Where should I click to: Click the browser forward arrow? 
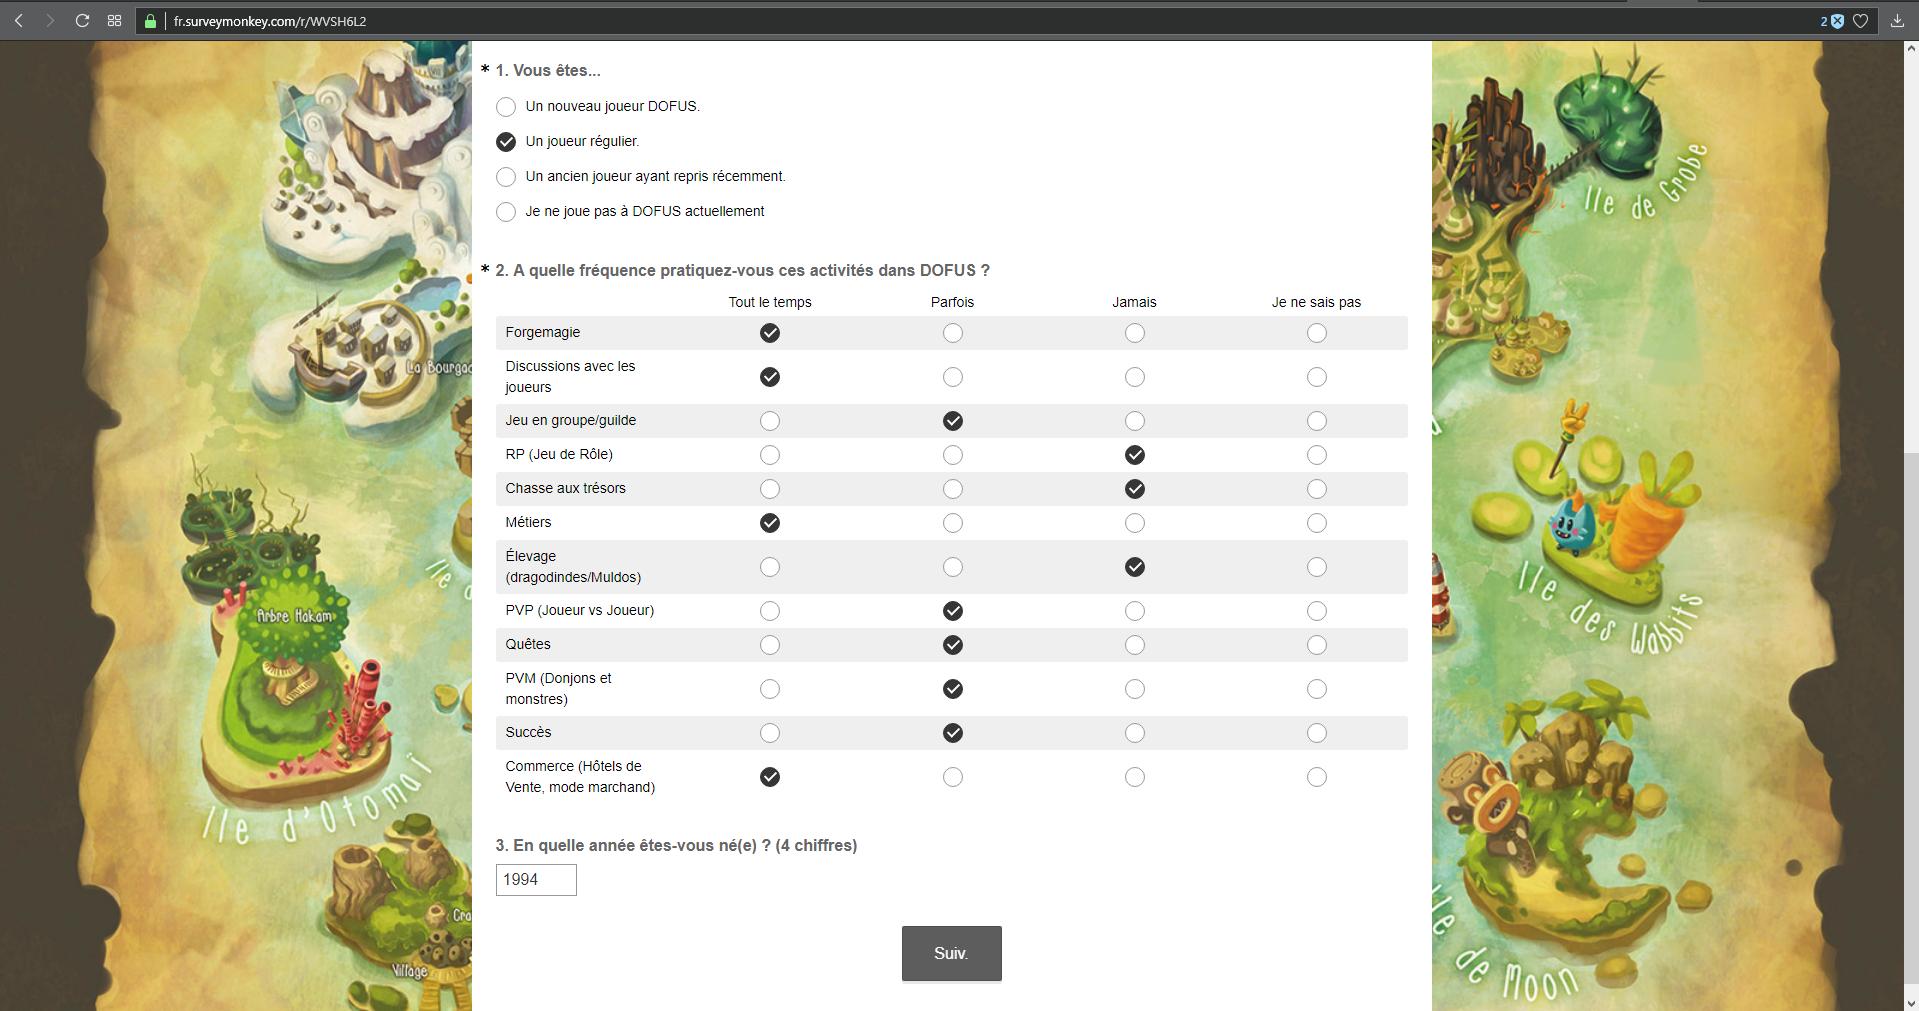50,21
